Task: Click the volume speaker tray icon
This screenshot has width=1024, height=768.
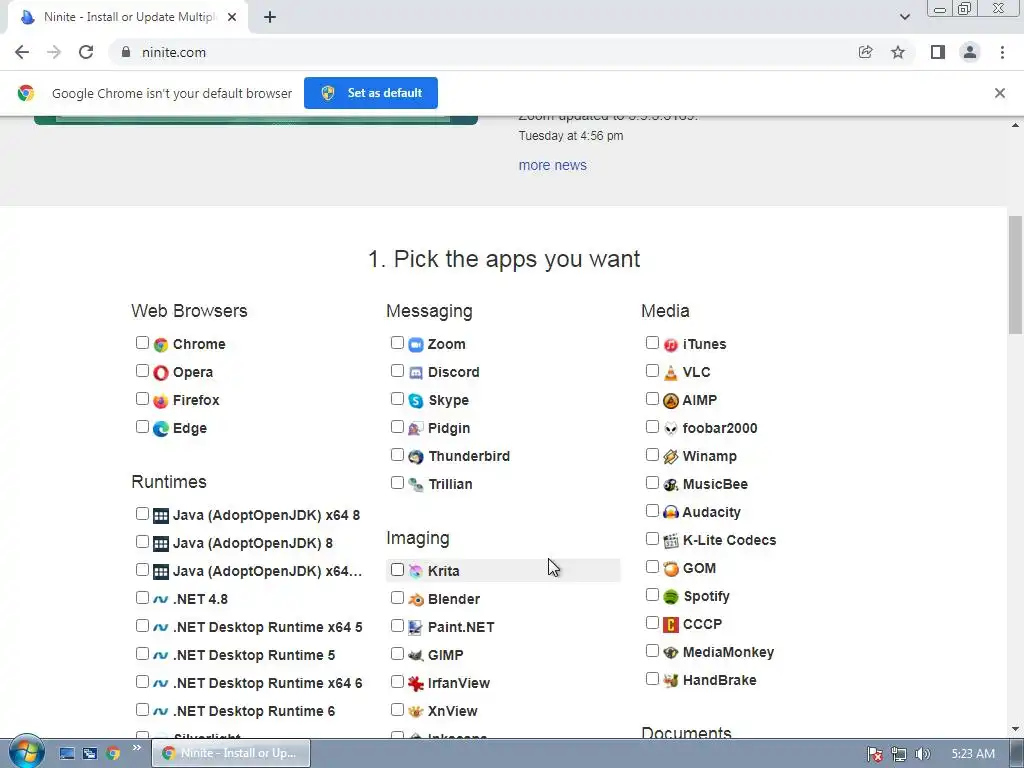Action: 922,754
